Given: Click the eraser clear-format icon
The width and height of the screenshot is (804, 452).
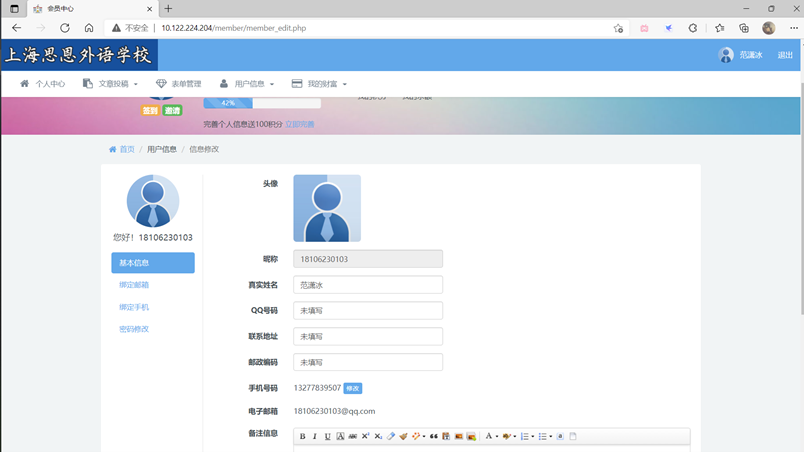Looking at the screenshot, I should 391,436.
